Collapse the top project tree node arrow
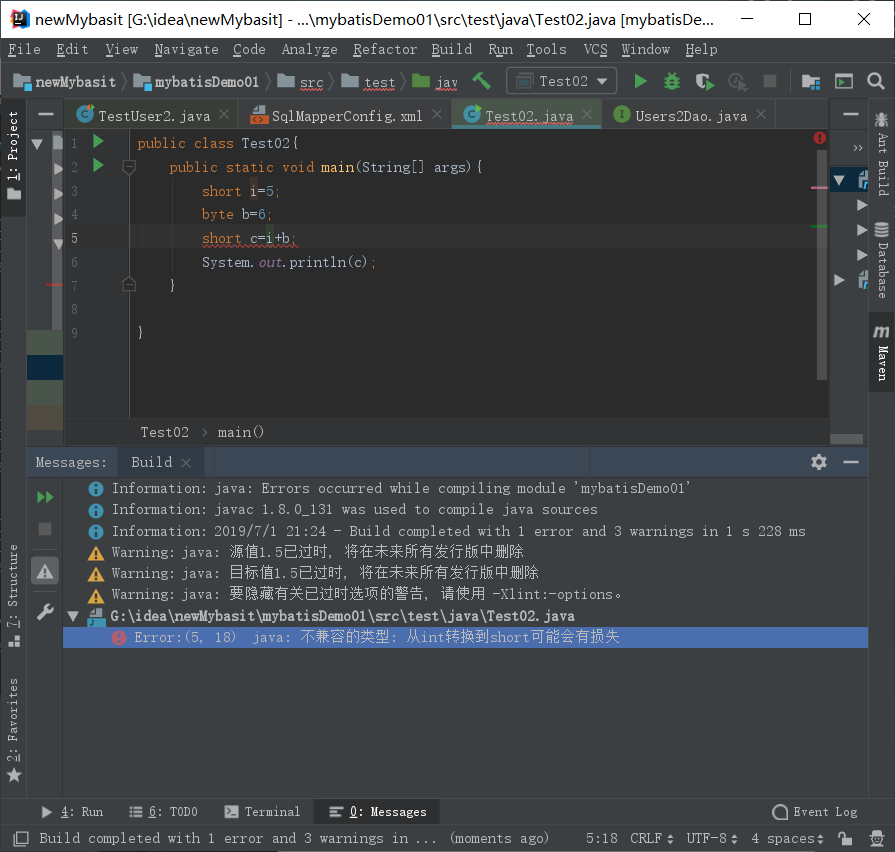The height and width of the screenshot is (852, 895). click(37, 144)
